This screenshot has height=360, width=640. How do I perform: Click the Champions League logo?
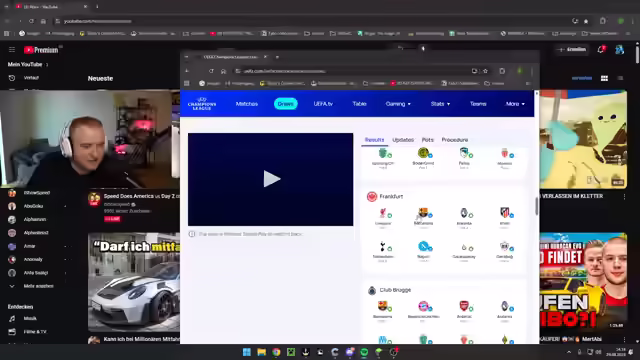pos(202,104)
